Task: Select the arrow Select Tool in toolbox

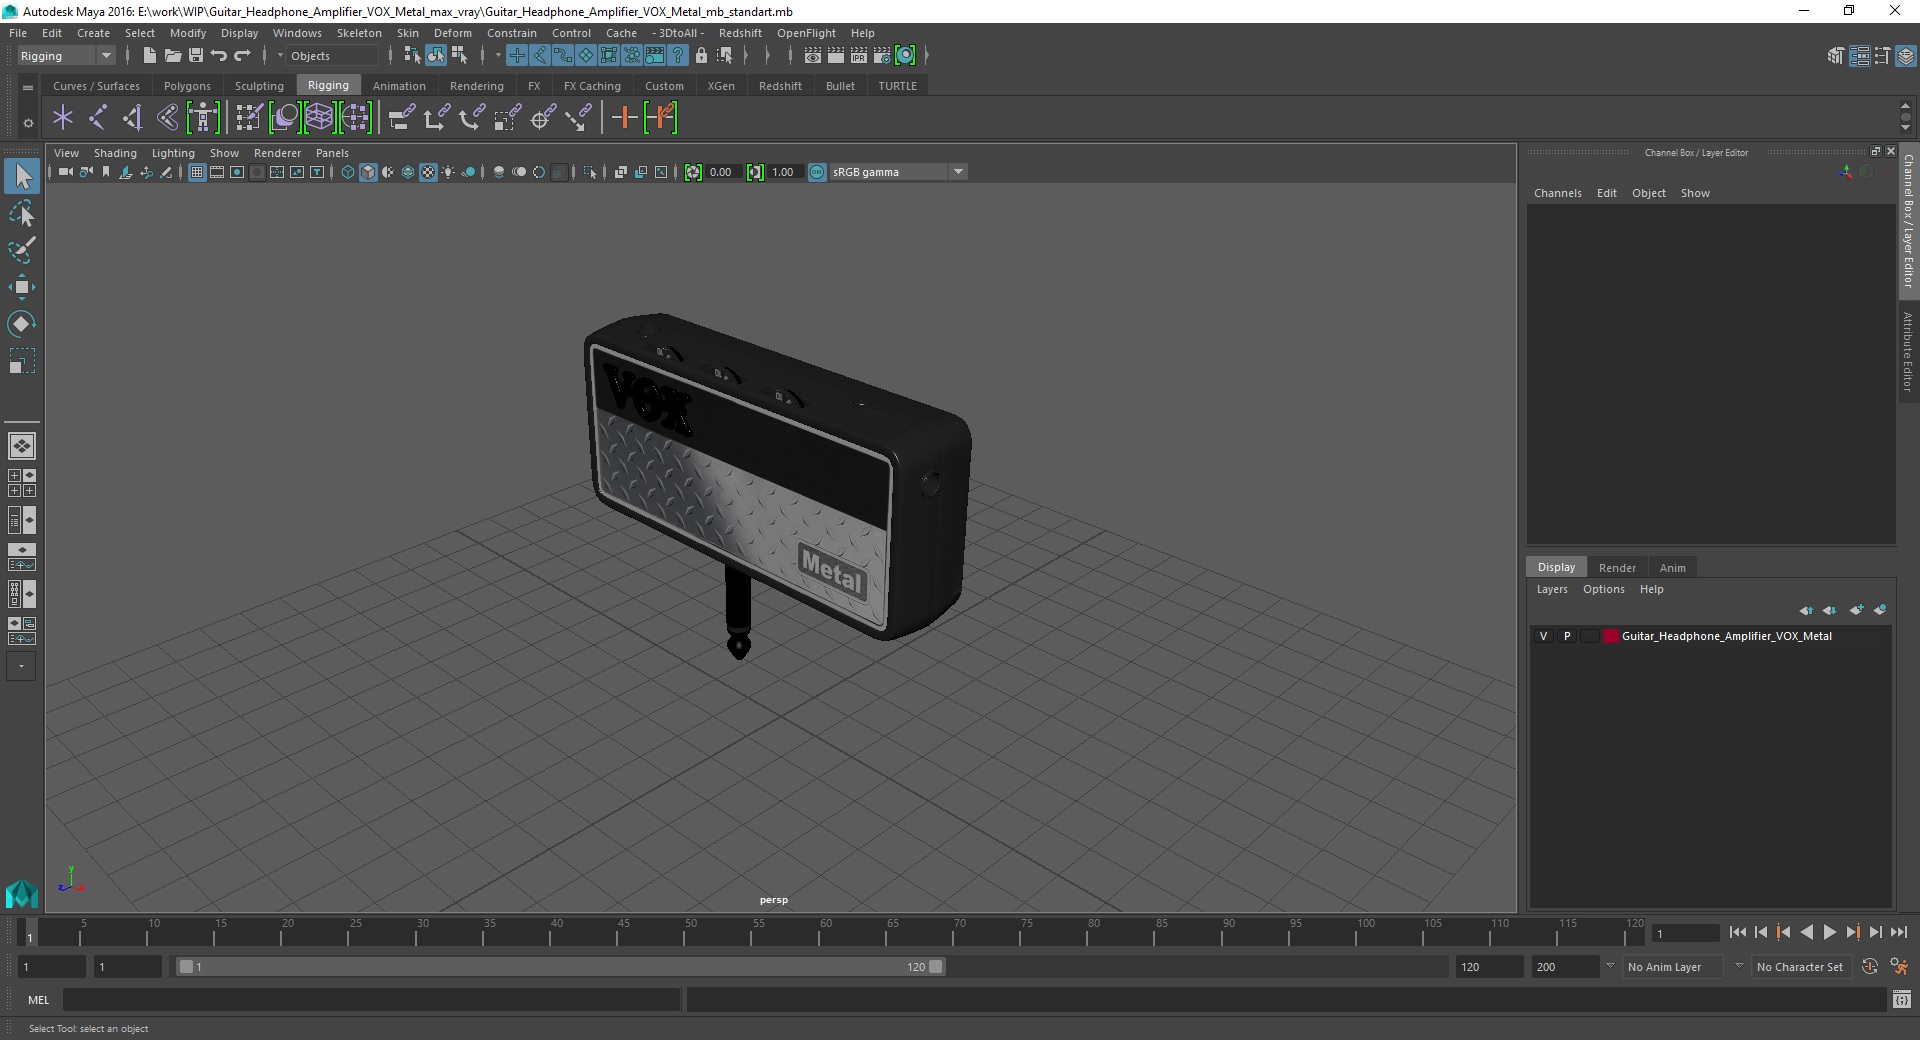Action: (22, 177)
